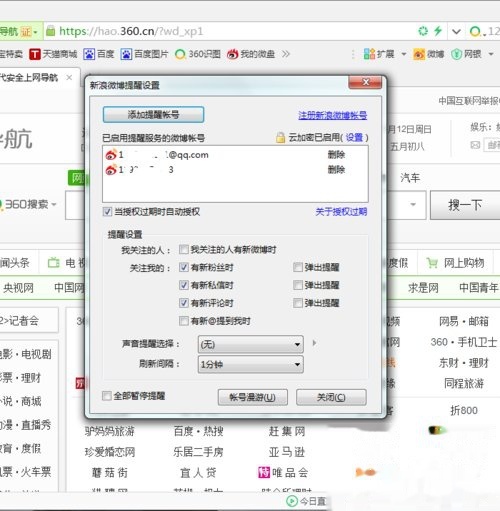Screen dimensions: 500x511
Task: Uncheck the 有新粉丝时 checkbox
Action: [184, 267]
